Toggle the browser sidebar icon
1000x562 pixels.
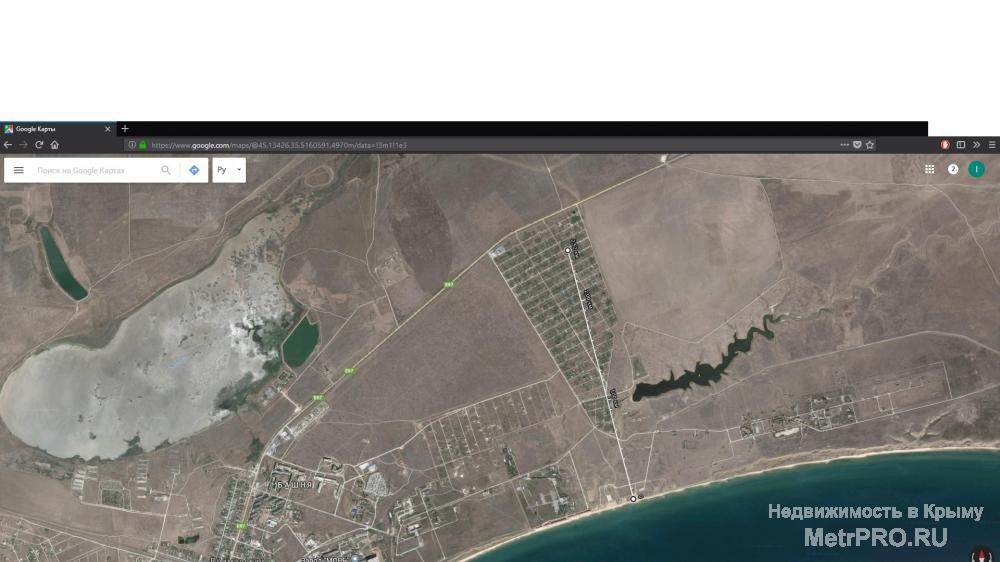tap(960, 145)
